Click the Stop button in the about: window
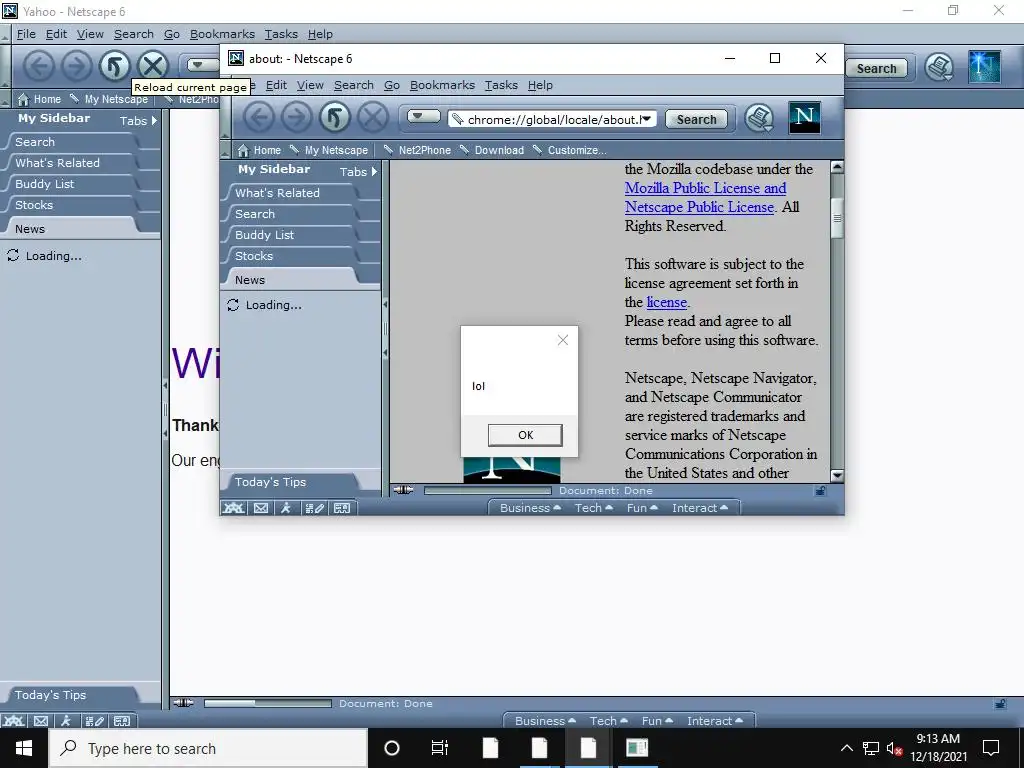 [372, 118]
